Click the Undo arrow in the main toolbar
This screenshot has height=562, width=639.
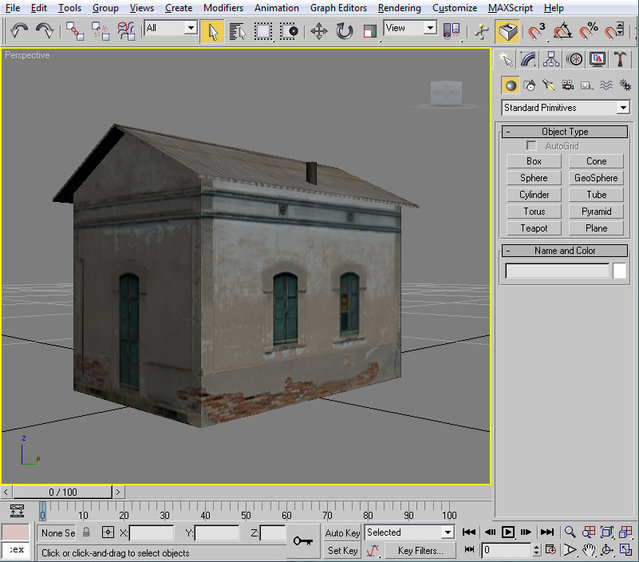point(19,31)
